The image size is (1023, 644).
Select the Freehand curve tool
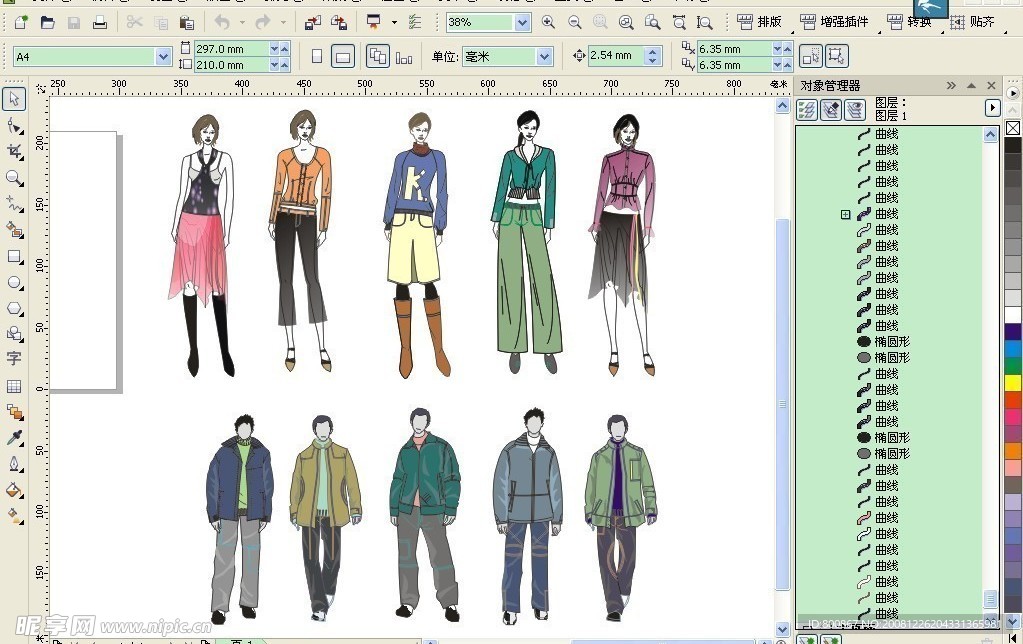click(x=14, y=204)
